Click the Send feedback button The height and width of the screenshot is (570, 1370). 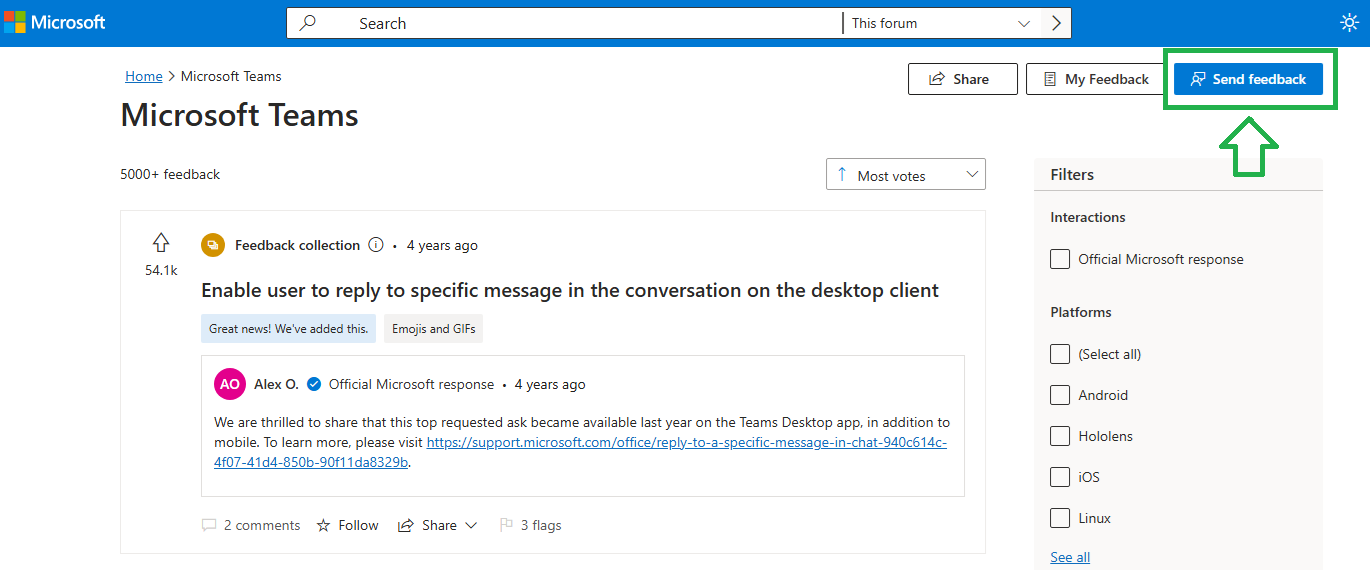1248,79
